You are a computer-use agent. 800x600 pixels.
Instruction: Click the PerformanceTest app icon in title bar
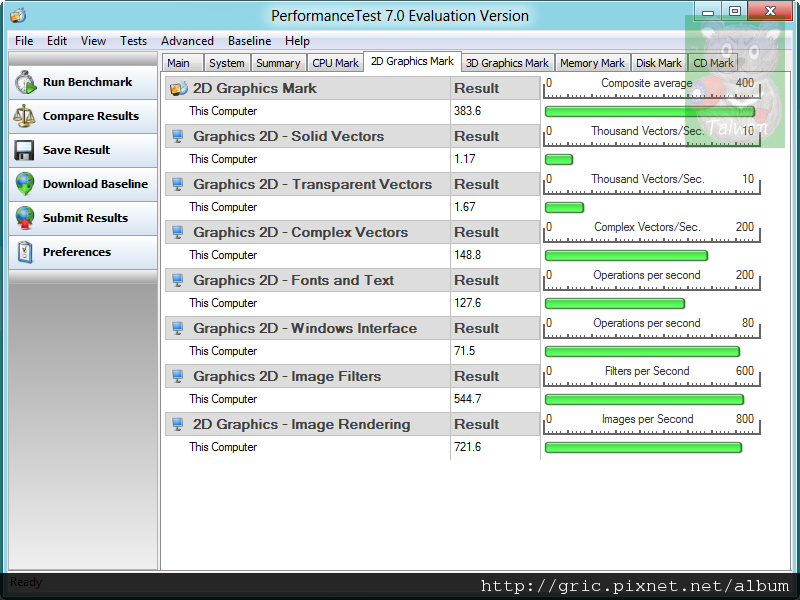pos(17,16)
